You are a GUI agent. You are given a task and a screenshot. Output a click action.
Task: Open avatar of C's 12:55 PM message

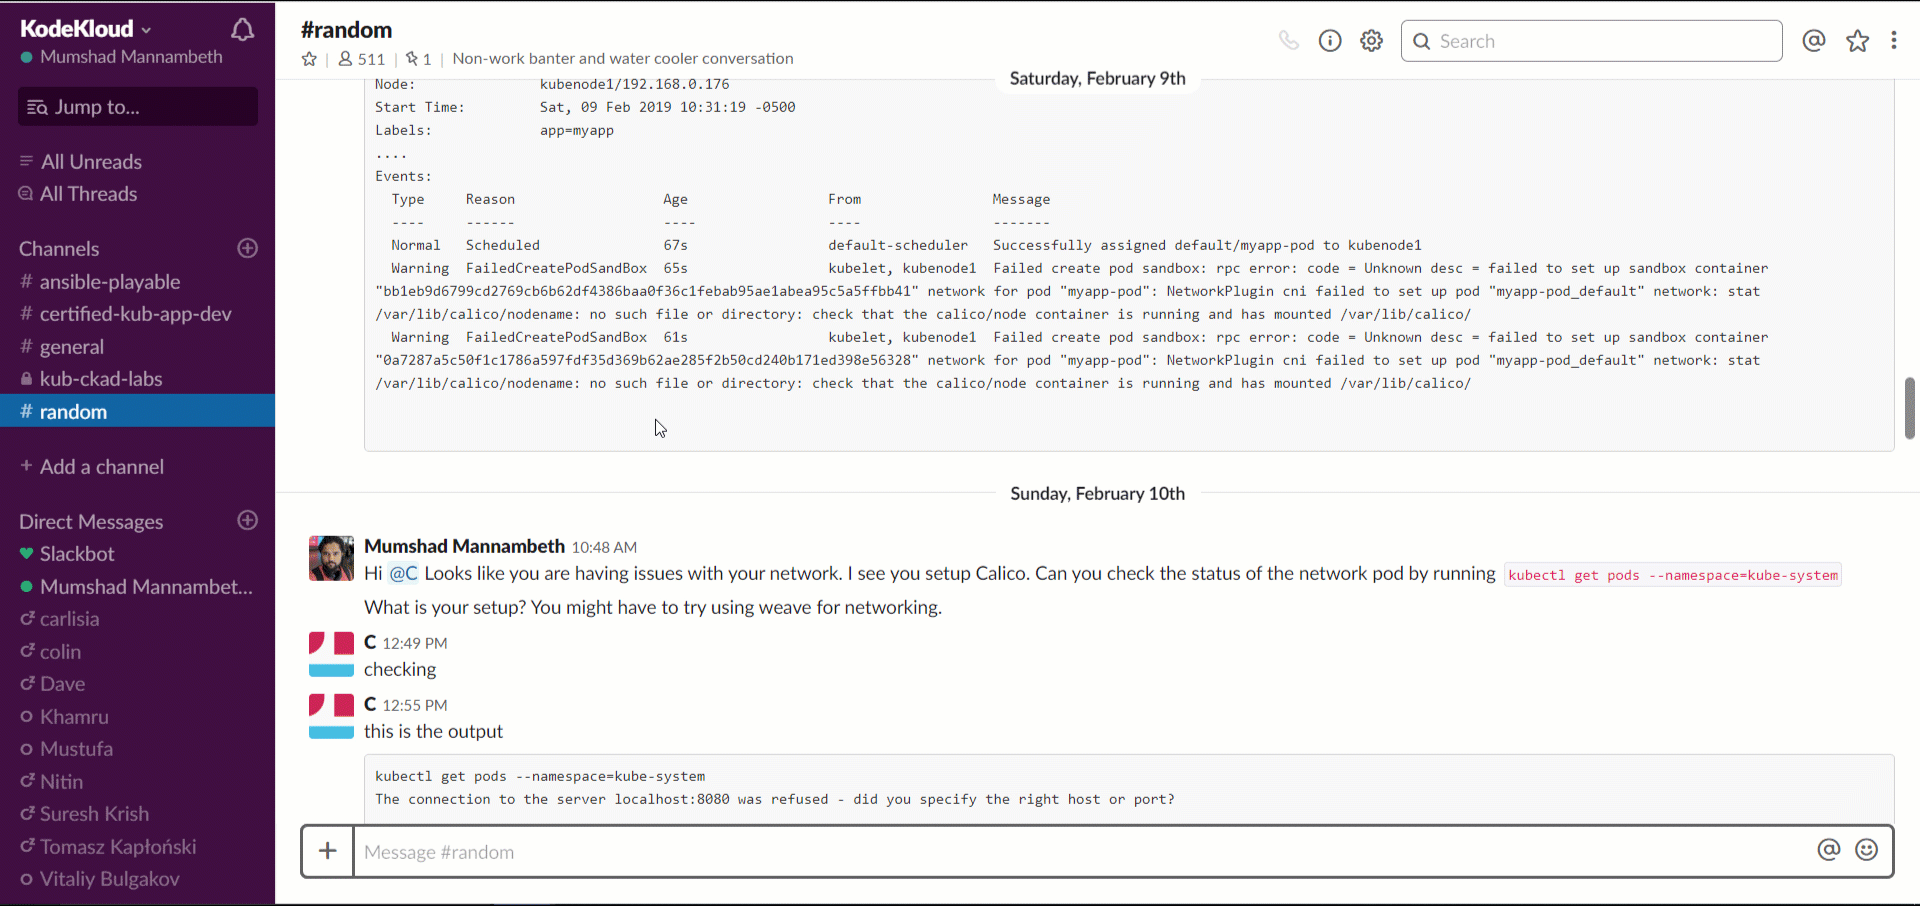coord(331,717)
